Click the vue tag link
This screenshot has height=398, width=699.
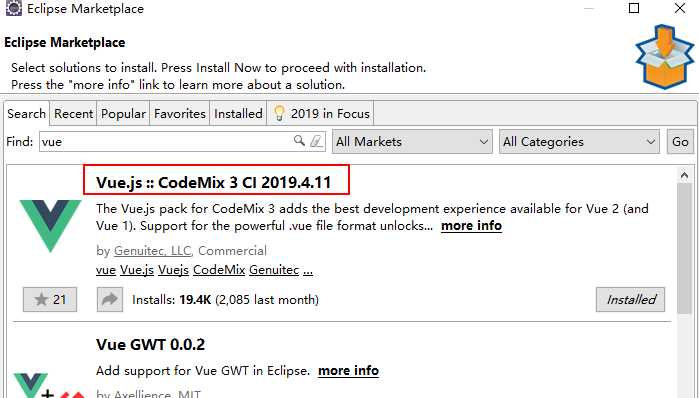(106, 270)
